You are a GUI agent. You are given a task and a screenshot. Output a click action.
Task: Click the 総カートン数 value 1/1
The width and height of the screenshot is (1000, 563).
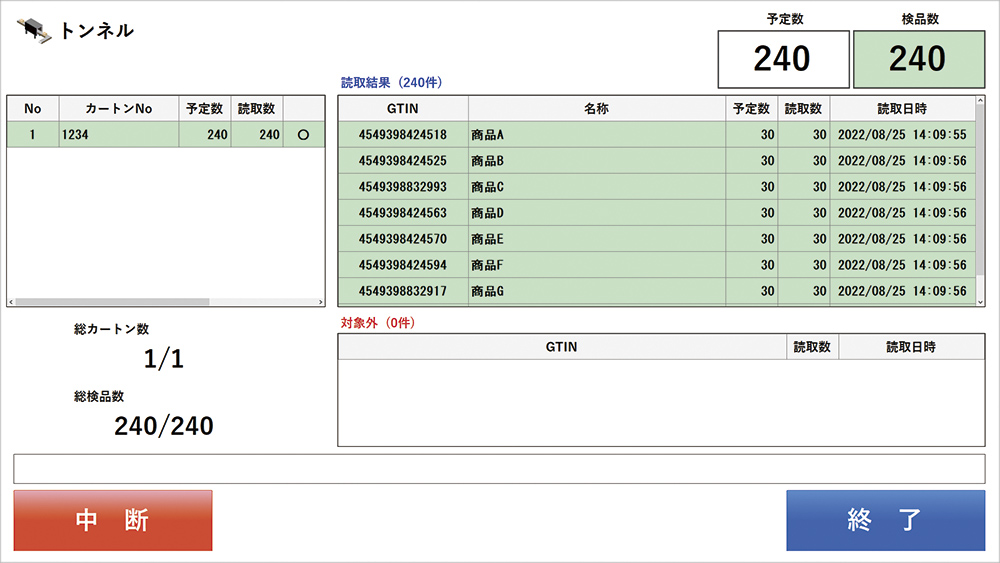[164, 359]
